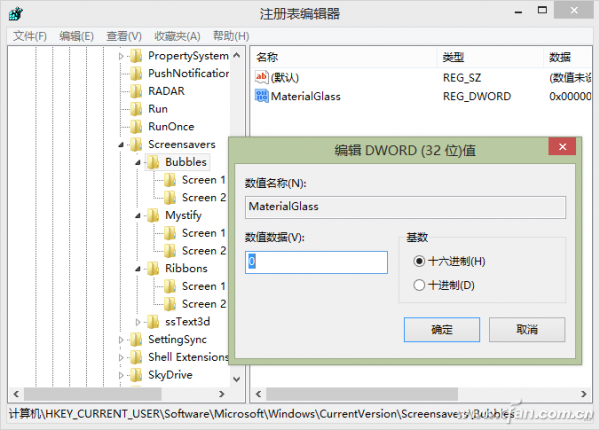
Task: Click values pane horizontal scrollbar left arrow
Action: [x=259, y=394]
